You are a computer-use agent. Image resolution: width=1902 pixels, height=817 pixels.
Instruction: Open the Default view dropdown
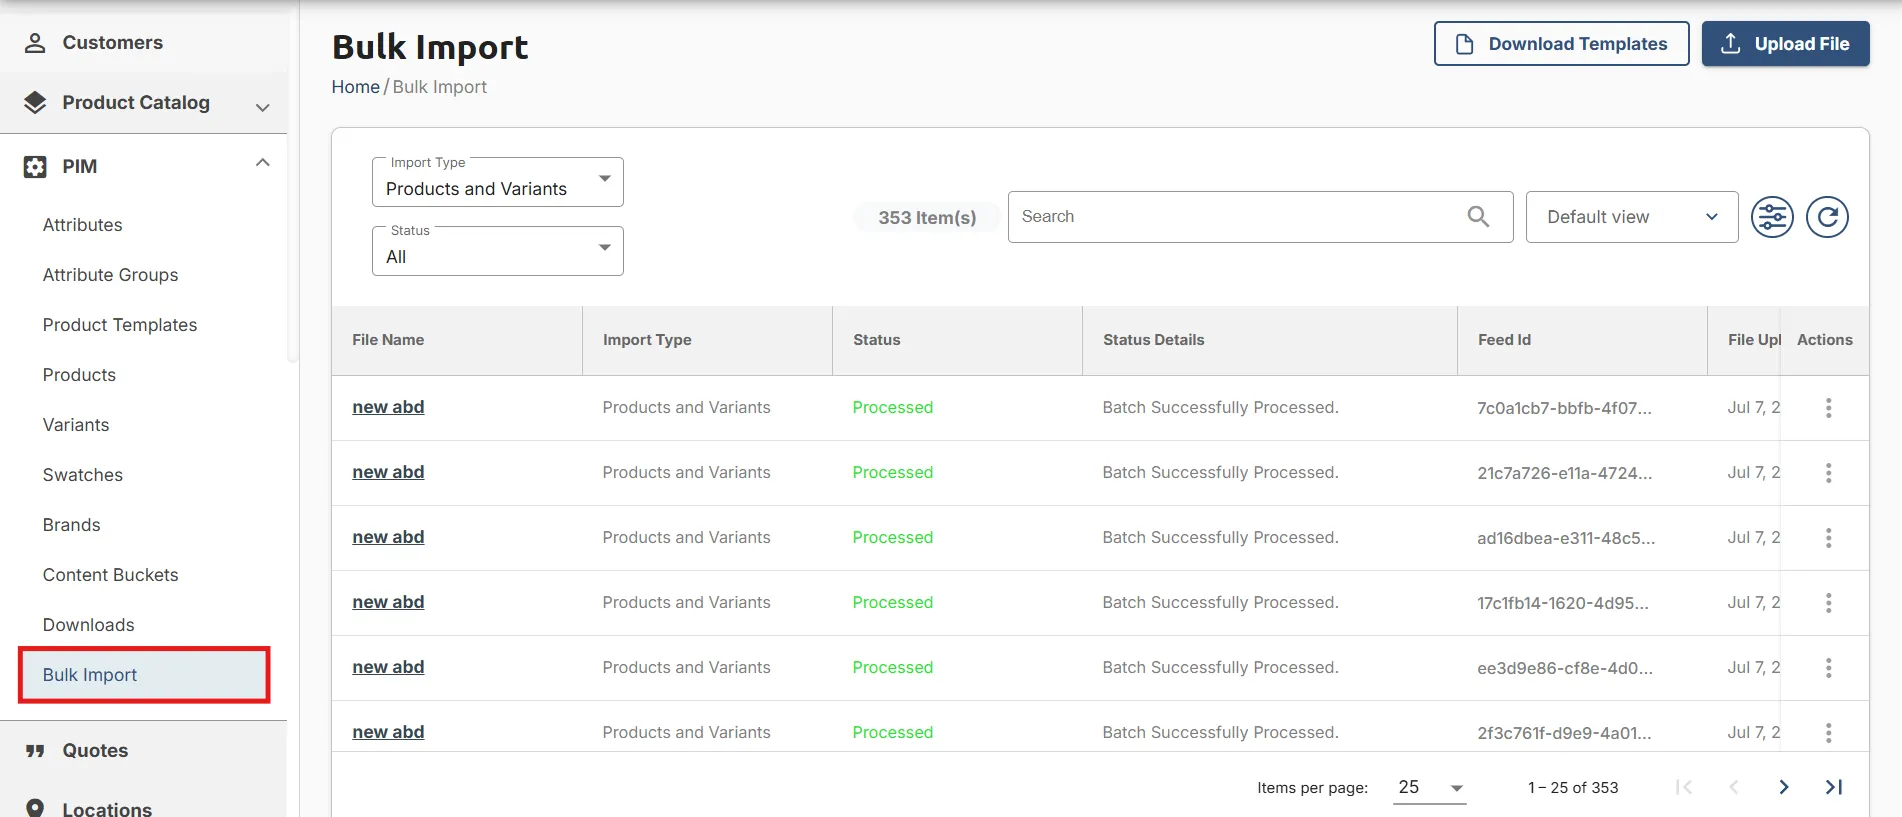(1632, 217)
